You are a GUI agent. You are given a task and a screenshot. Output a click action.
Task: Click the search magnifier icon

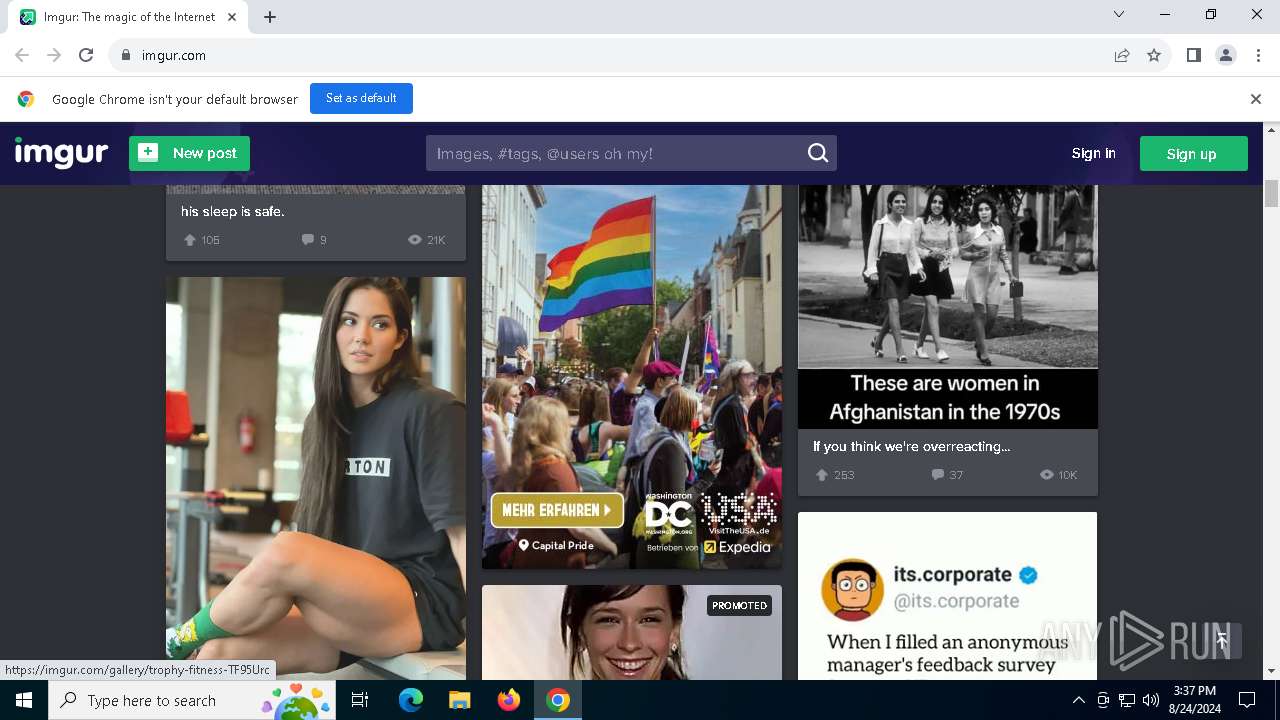818,153
